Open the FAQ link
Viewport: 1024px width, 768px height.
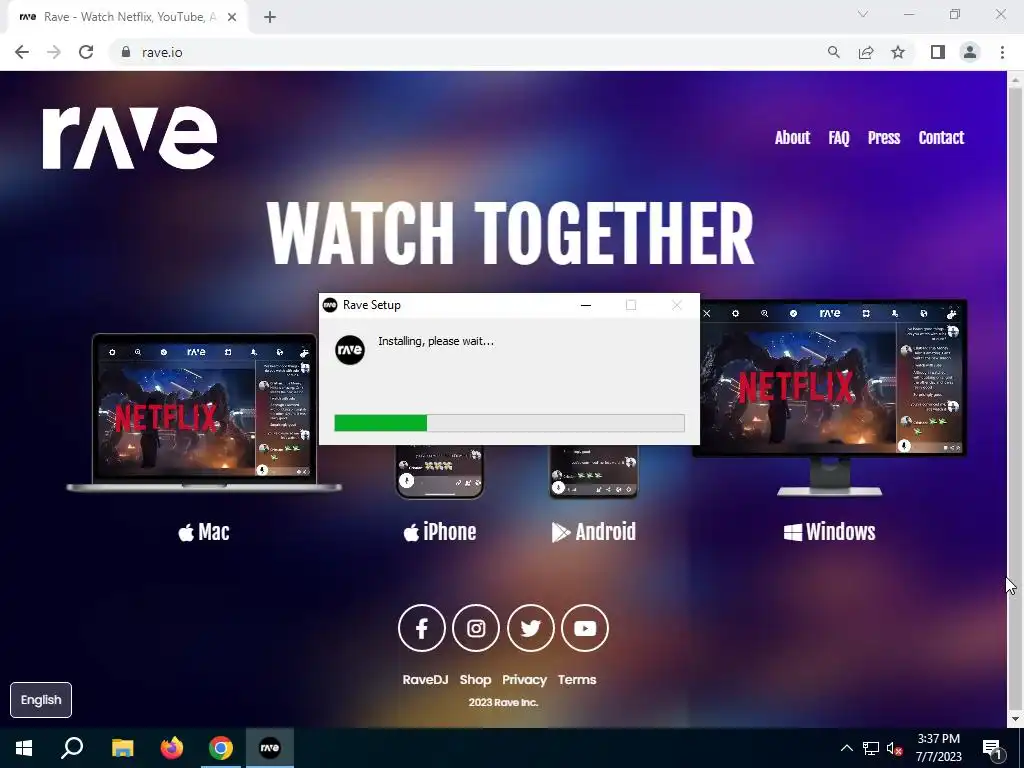(839, 138)
